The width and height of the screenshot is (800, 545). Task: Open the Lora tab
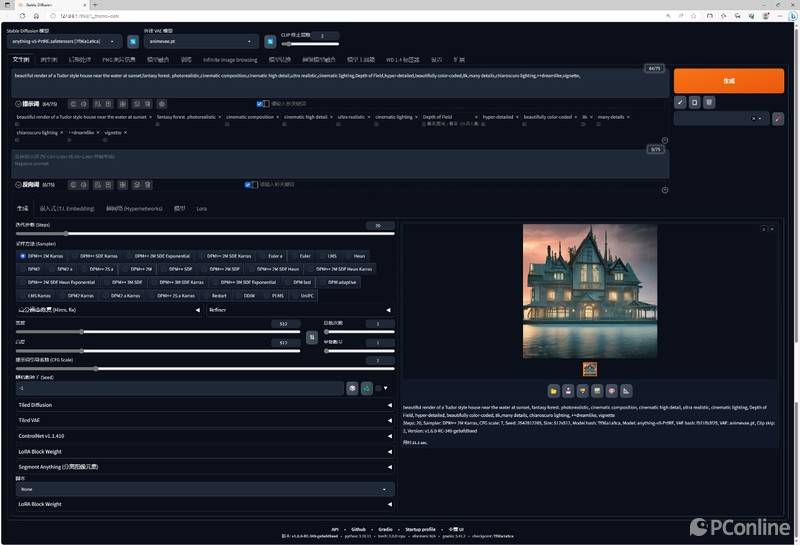click(x=202, y=208)
